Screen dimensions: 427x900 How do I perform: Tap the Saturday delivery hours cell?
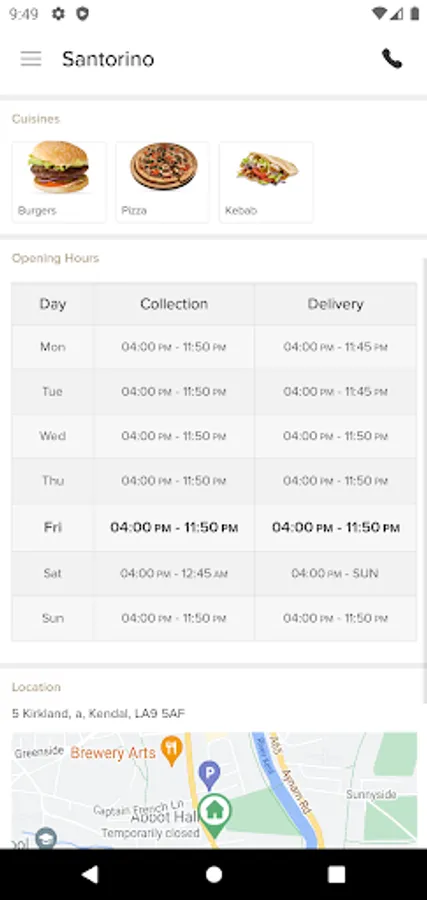(336, 573)
